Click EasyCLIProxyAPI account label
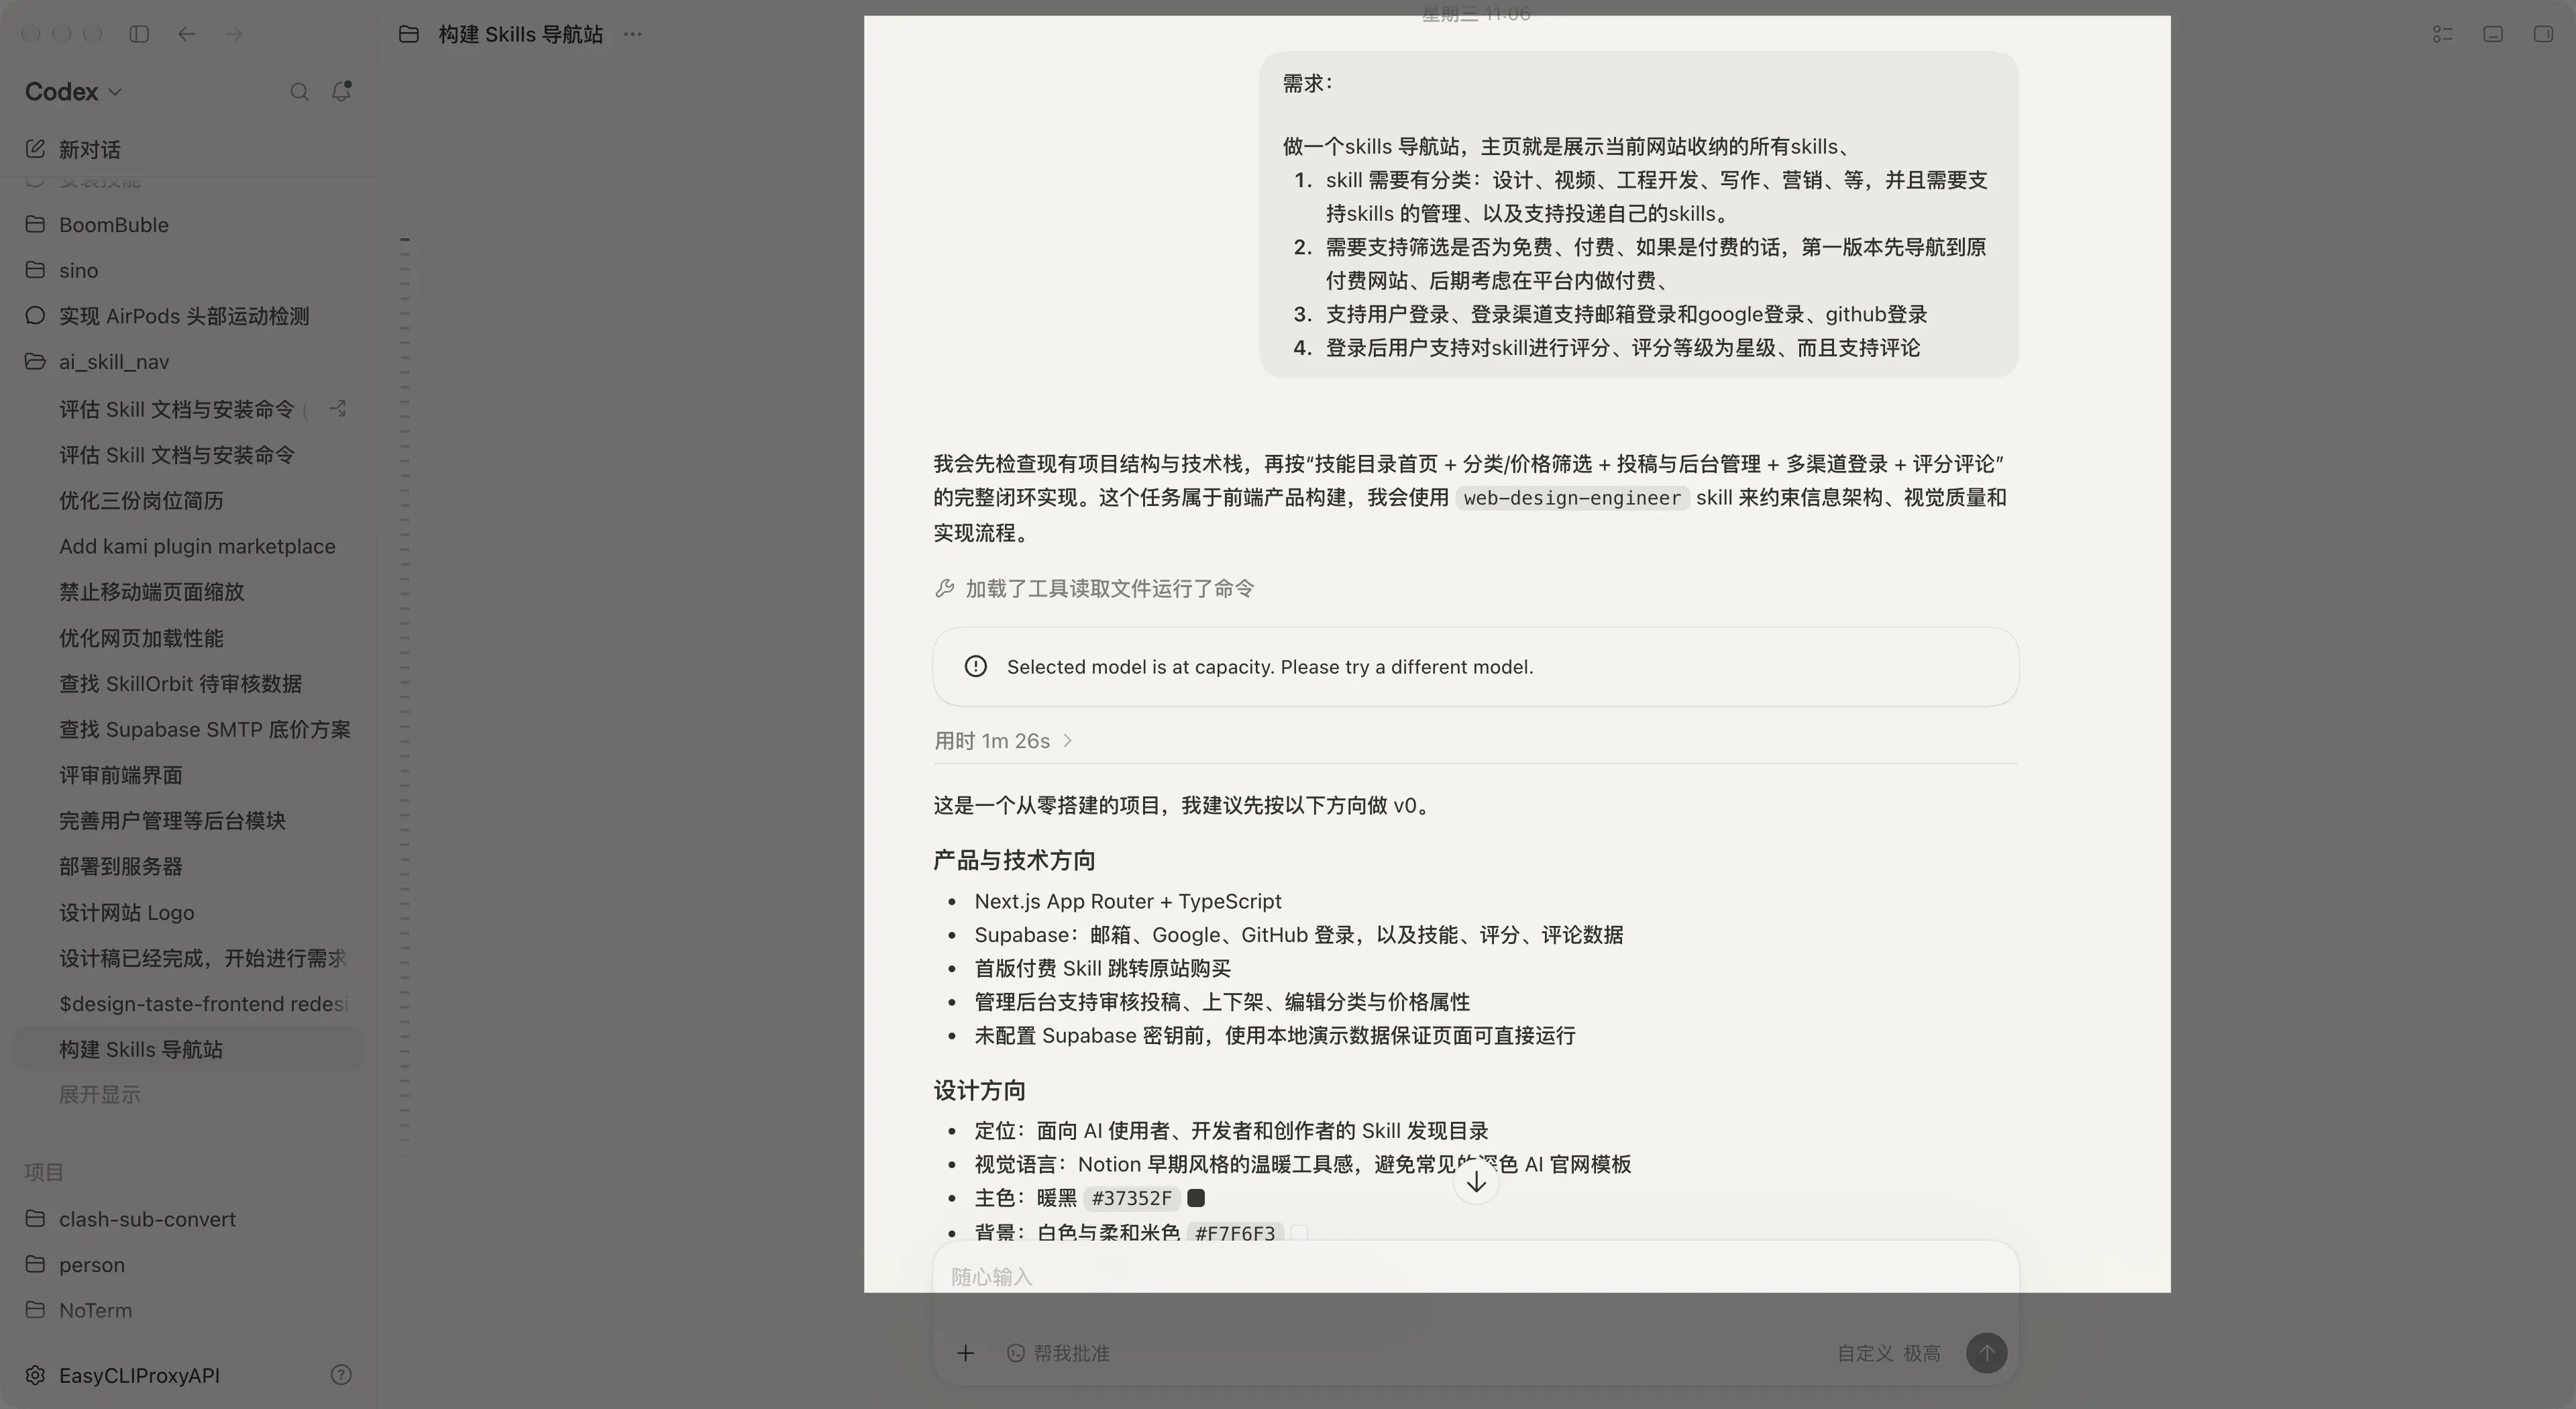 [x=139, y=1375]
